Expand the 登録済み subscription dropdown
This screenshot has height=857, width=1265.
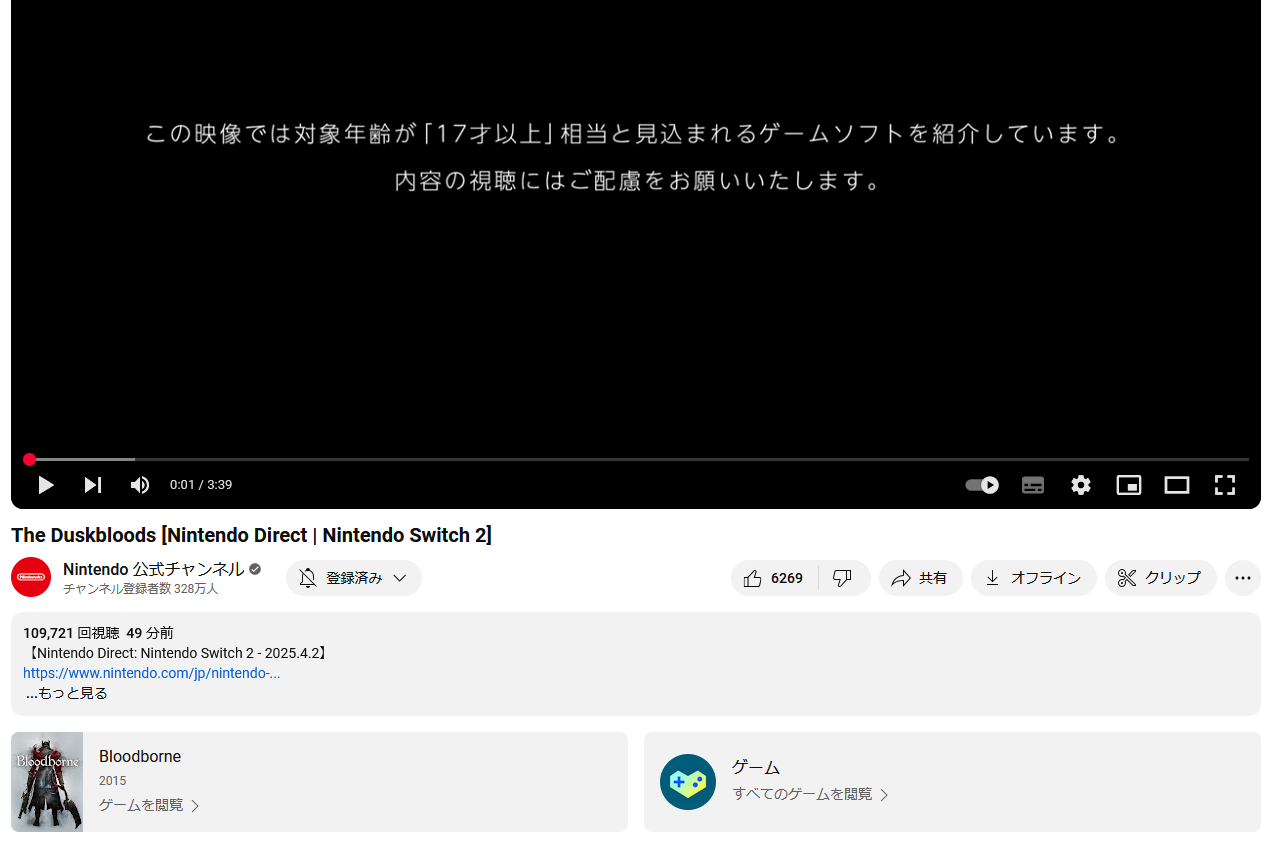(354, 578)
